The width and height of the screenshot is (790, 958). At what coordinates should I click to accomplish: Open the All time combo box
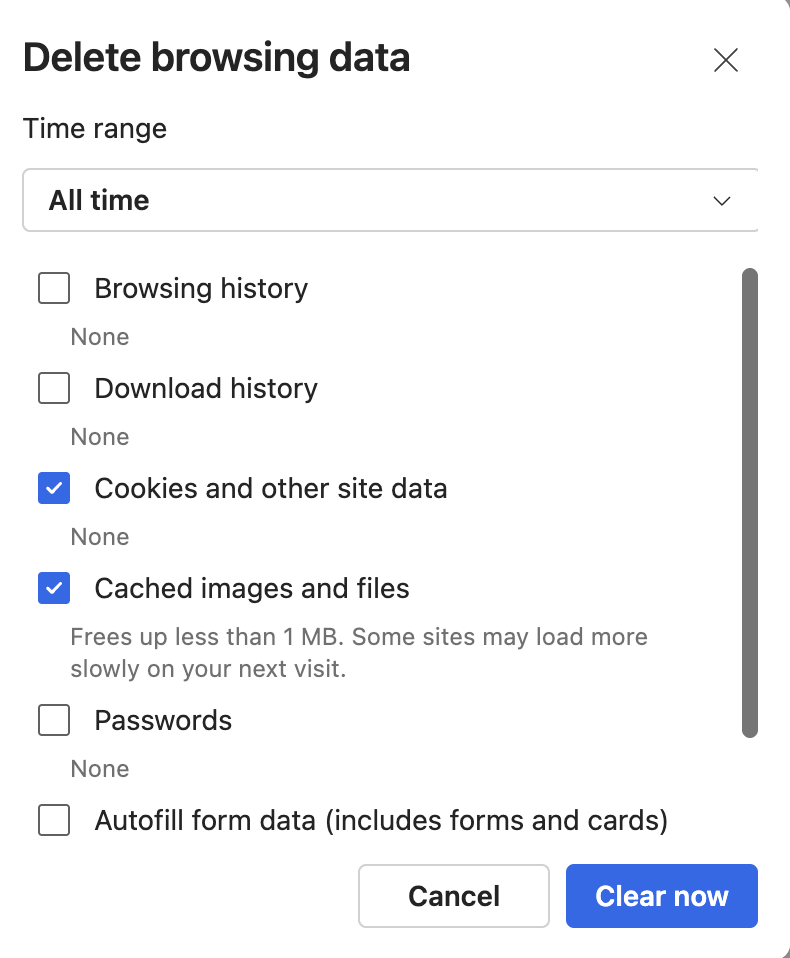(x=390, y=201)
